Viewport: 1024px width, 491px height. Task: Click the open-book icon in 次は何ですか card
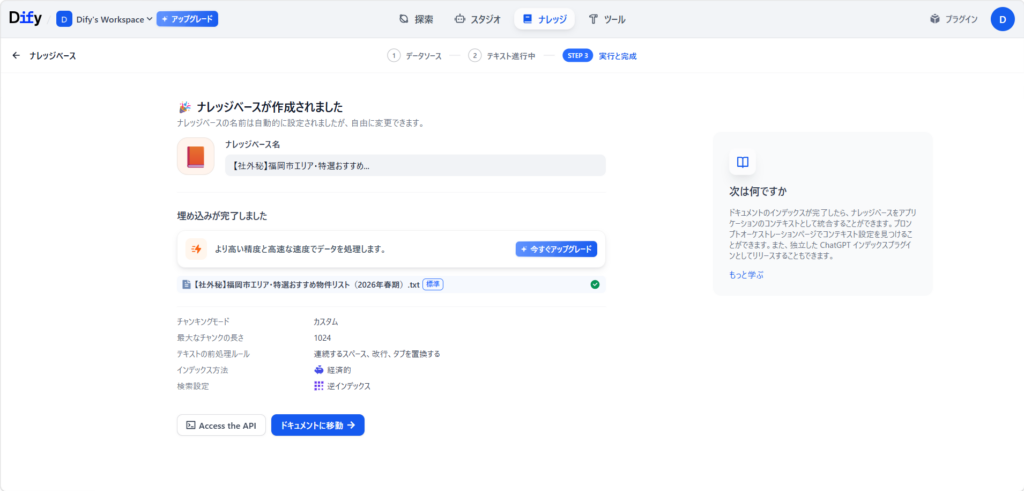coord(742,162)
